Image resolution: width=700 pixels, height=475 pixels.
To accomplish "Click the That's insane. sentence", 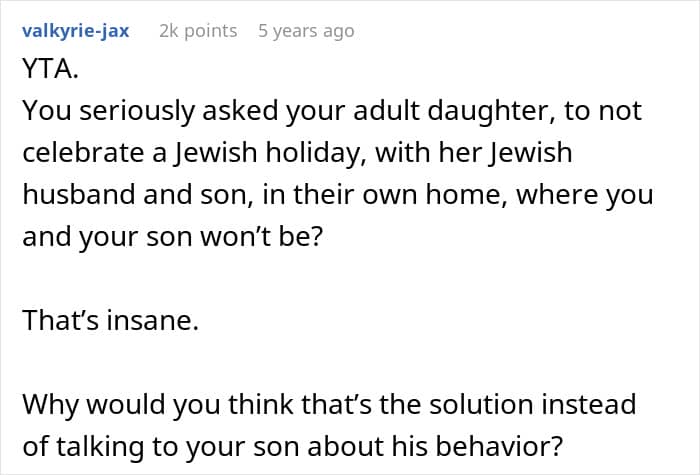I will [107, 322].
